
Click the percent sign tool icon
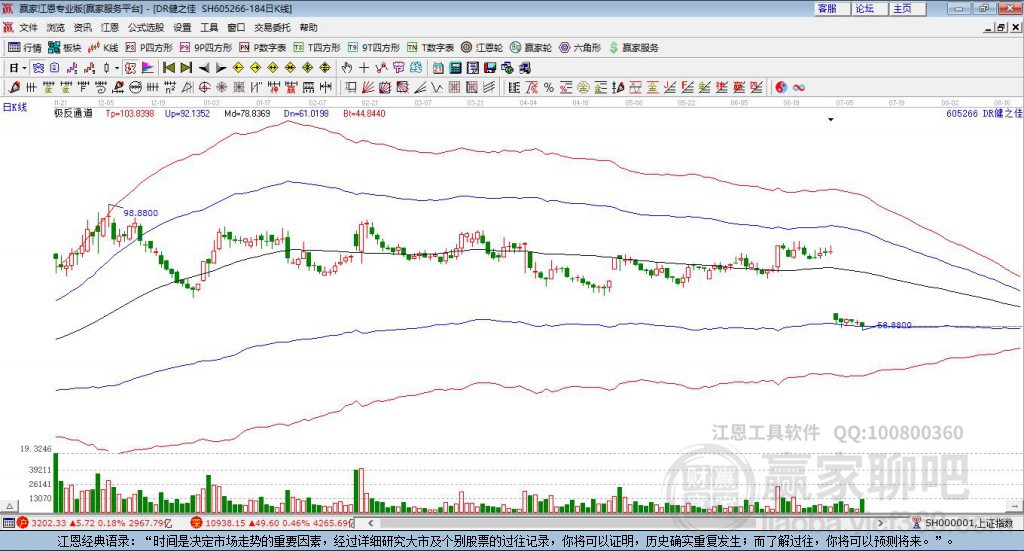click(x=549, y=87)
